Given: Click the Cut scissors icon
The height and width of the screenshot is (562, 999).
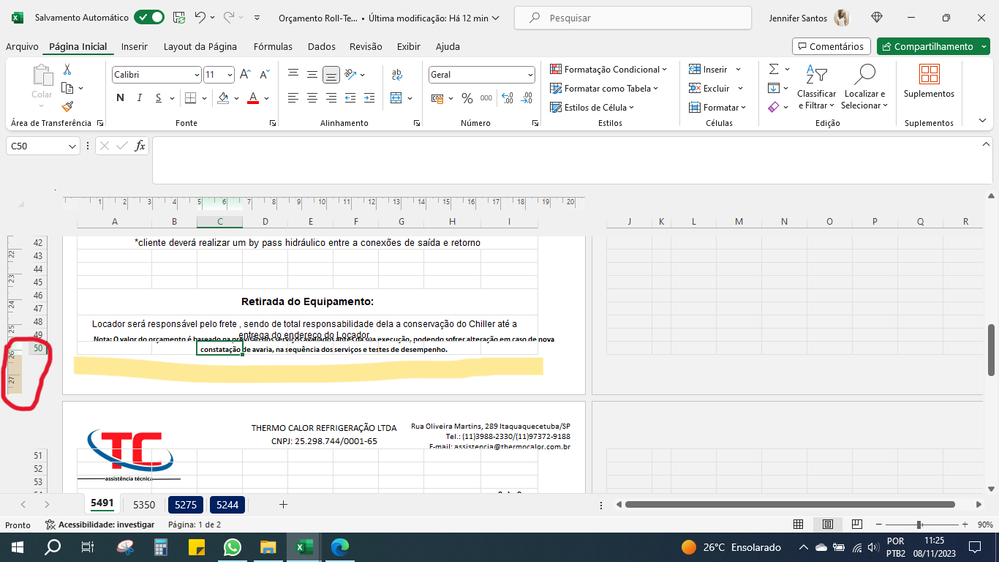Looking at the screenshot, I should click(67, 69).
